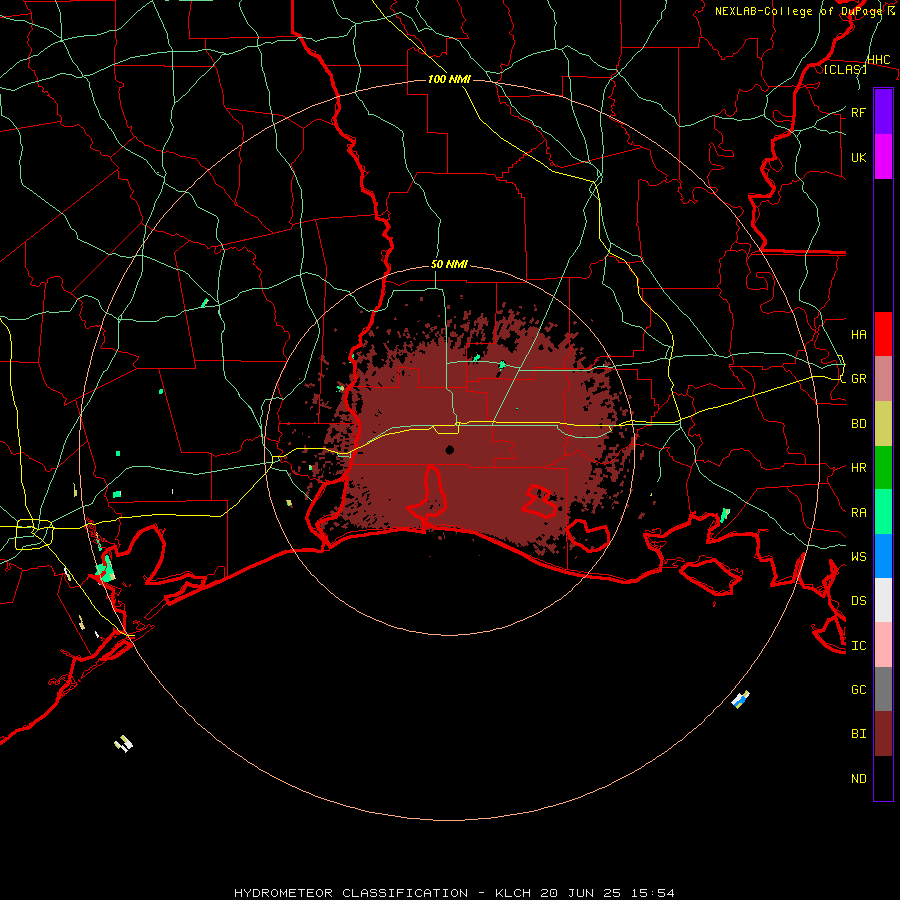Click the BD yellow legend swatch
Screen dimensions: 900x900
click(x=883, y=424)
